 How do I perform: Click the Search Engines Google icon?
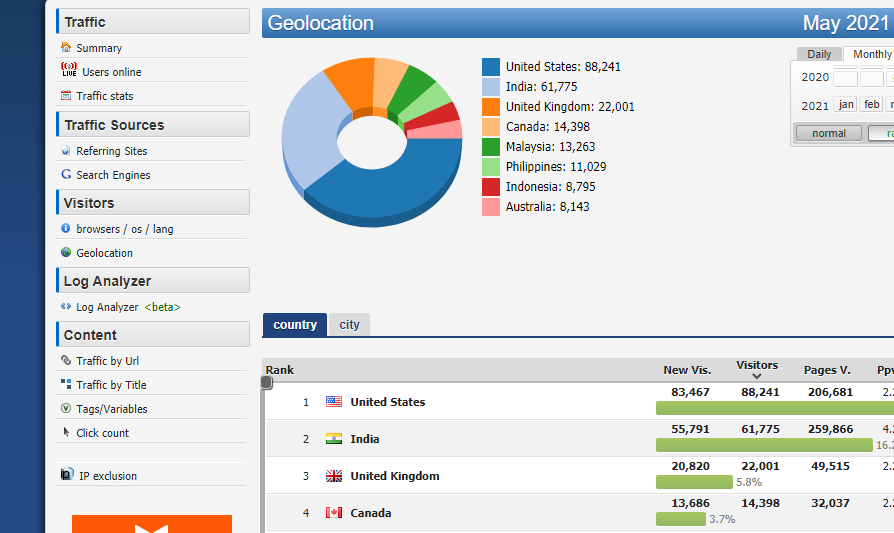[66, 175]
